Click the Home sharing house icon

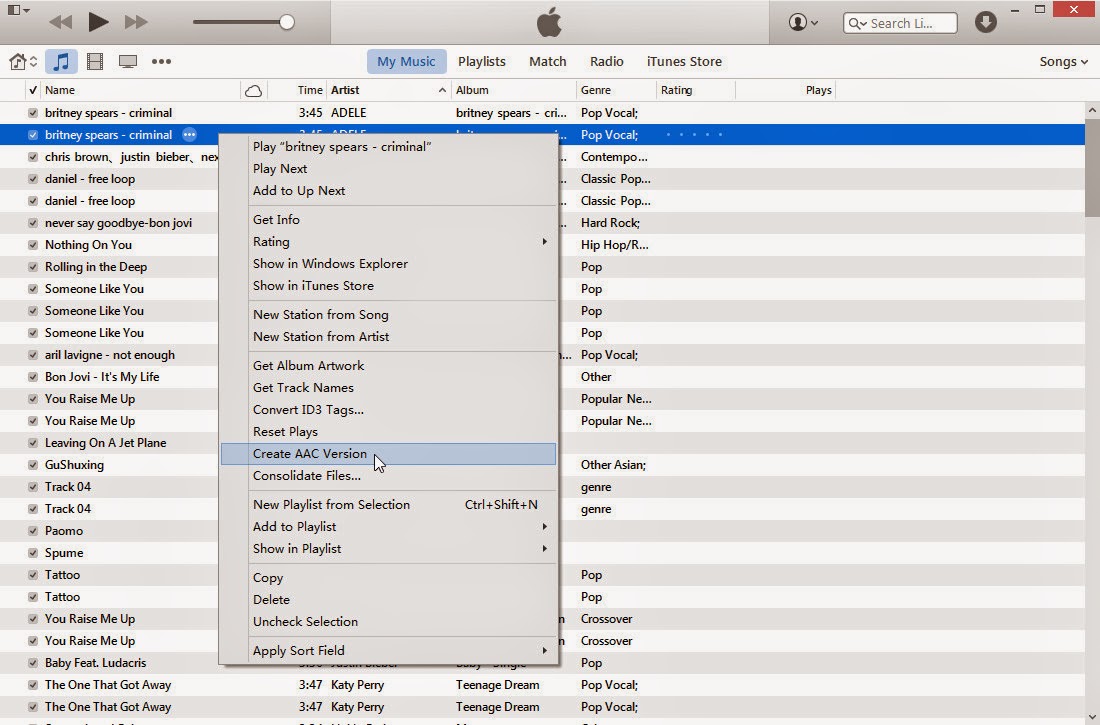18,62
